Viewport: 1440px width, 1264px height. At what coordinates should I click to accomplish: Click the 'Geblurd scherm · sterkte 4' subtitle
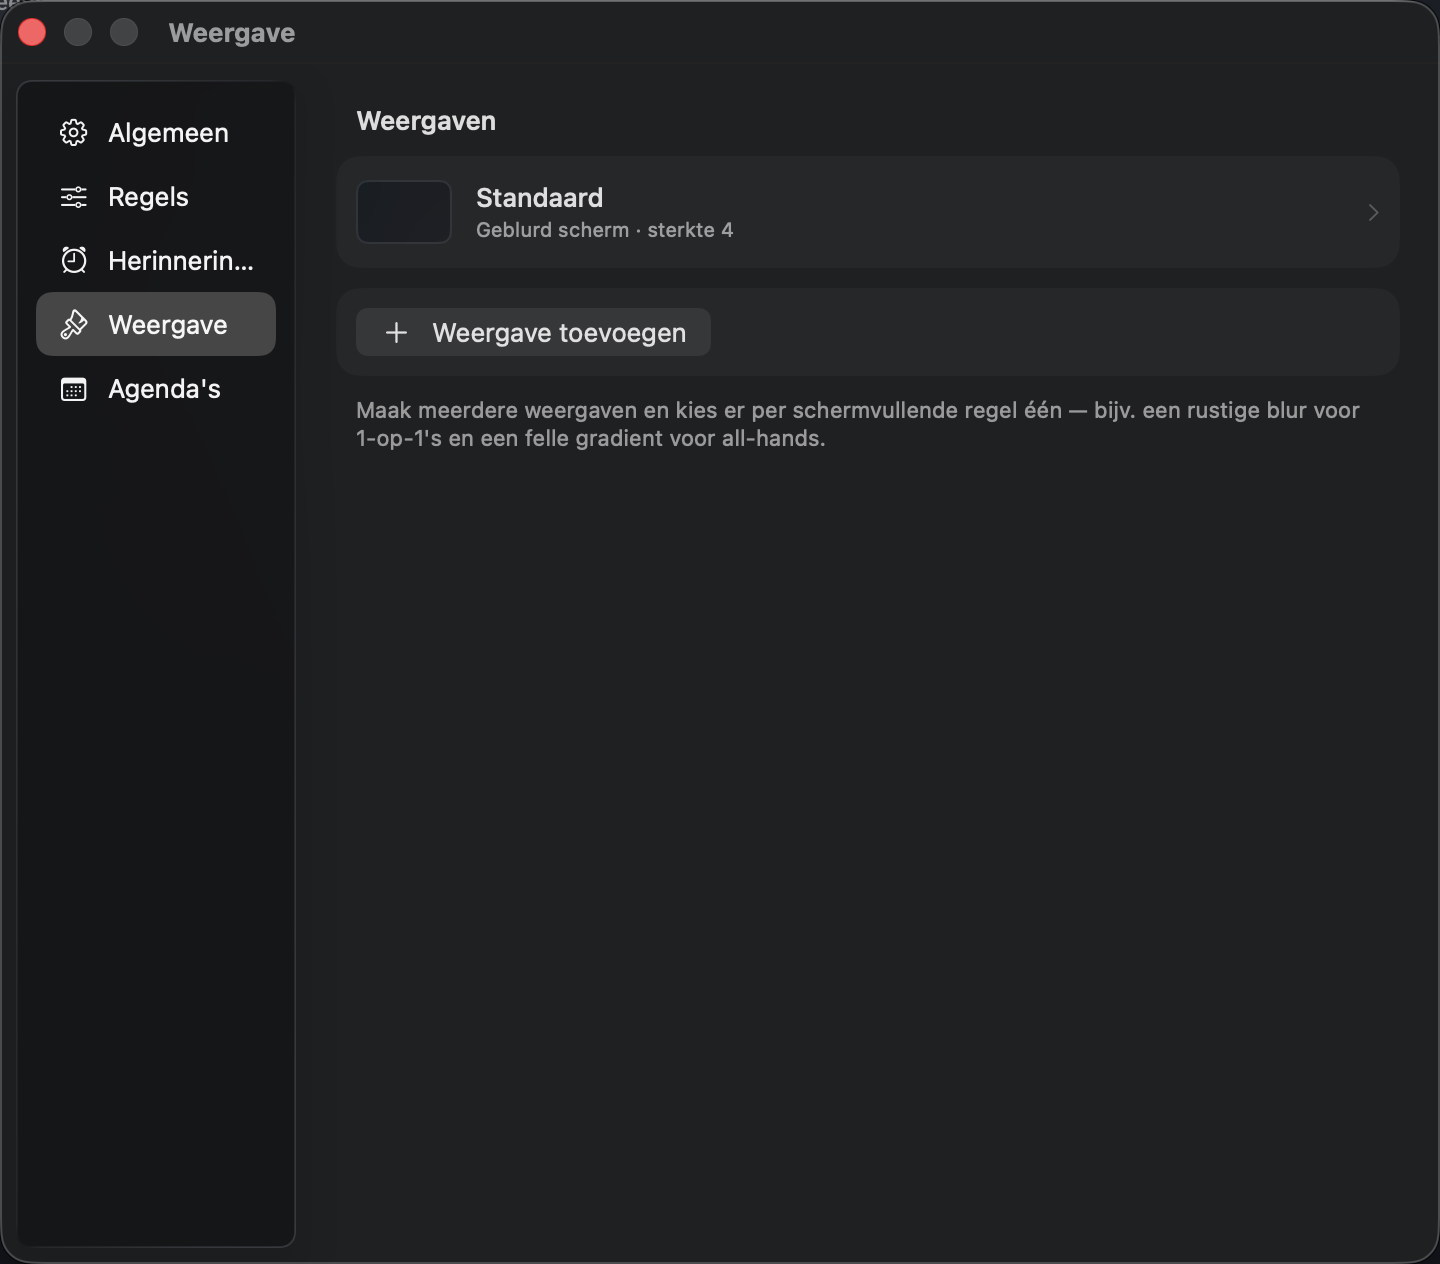pyautogui.click(x=604, y=230)
